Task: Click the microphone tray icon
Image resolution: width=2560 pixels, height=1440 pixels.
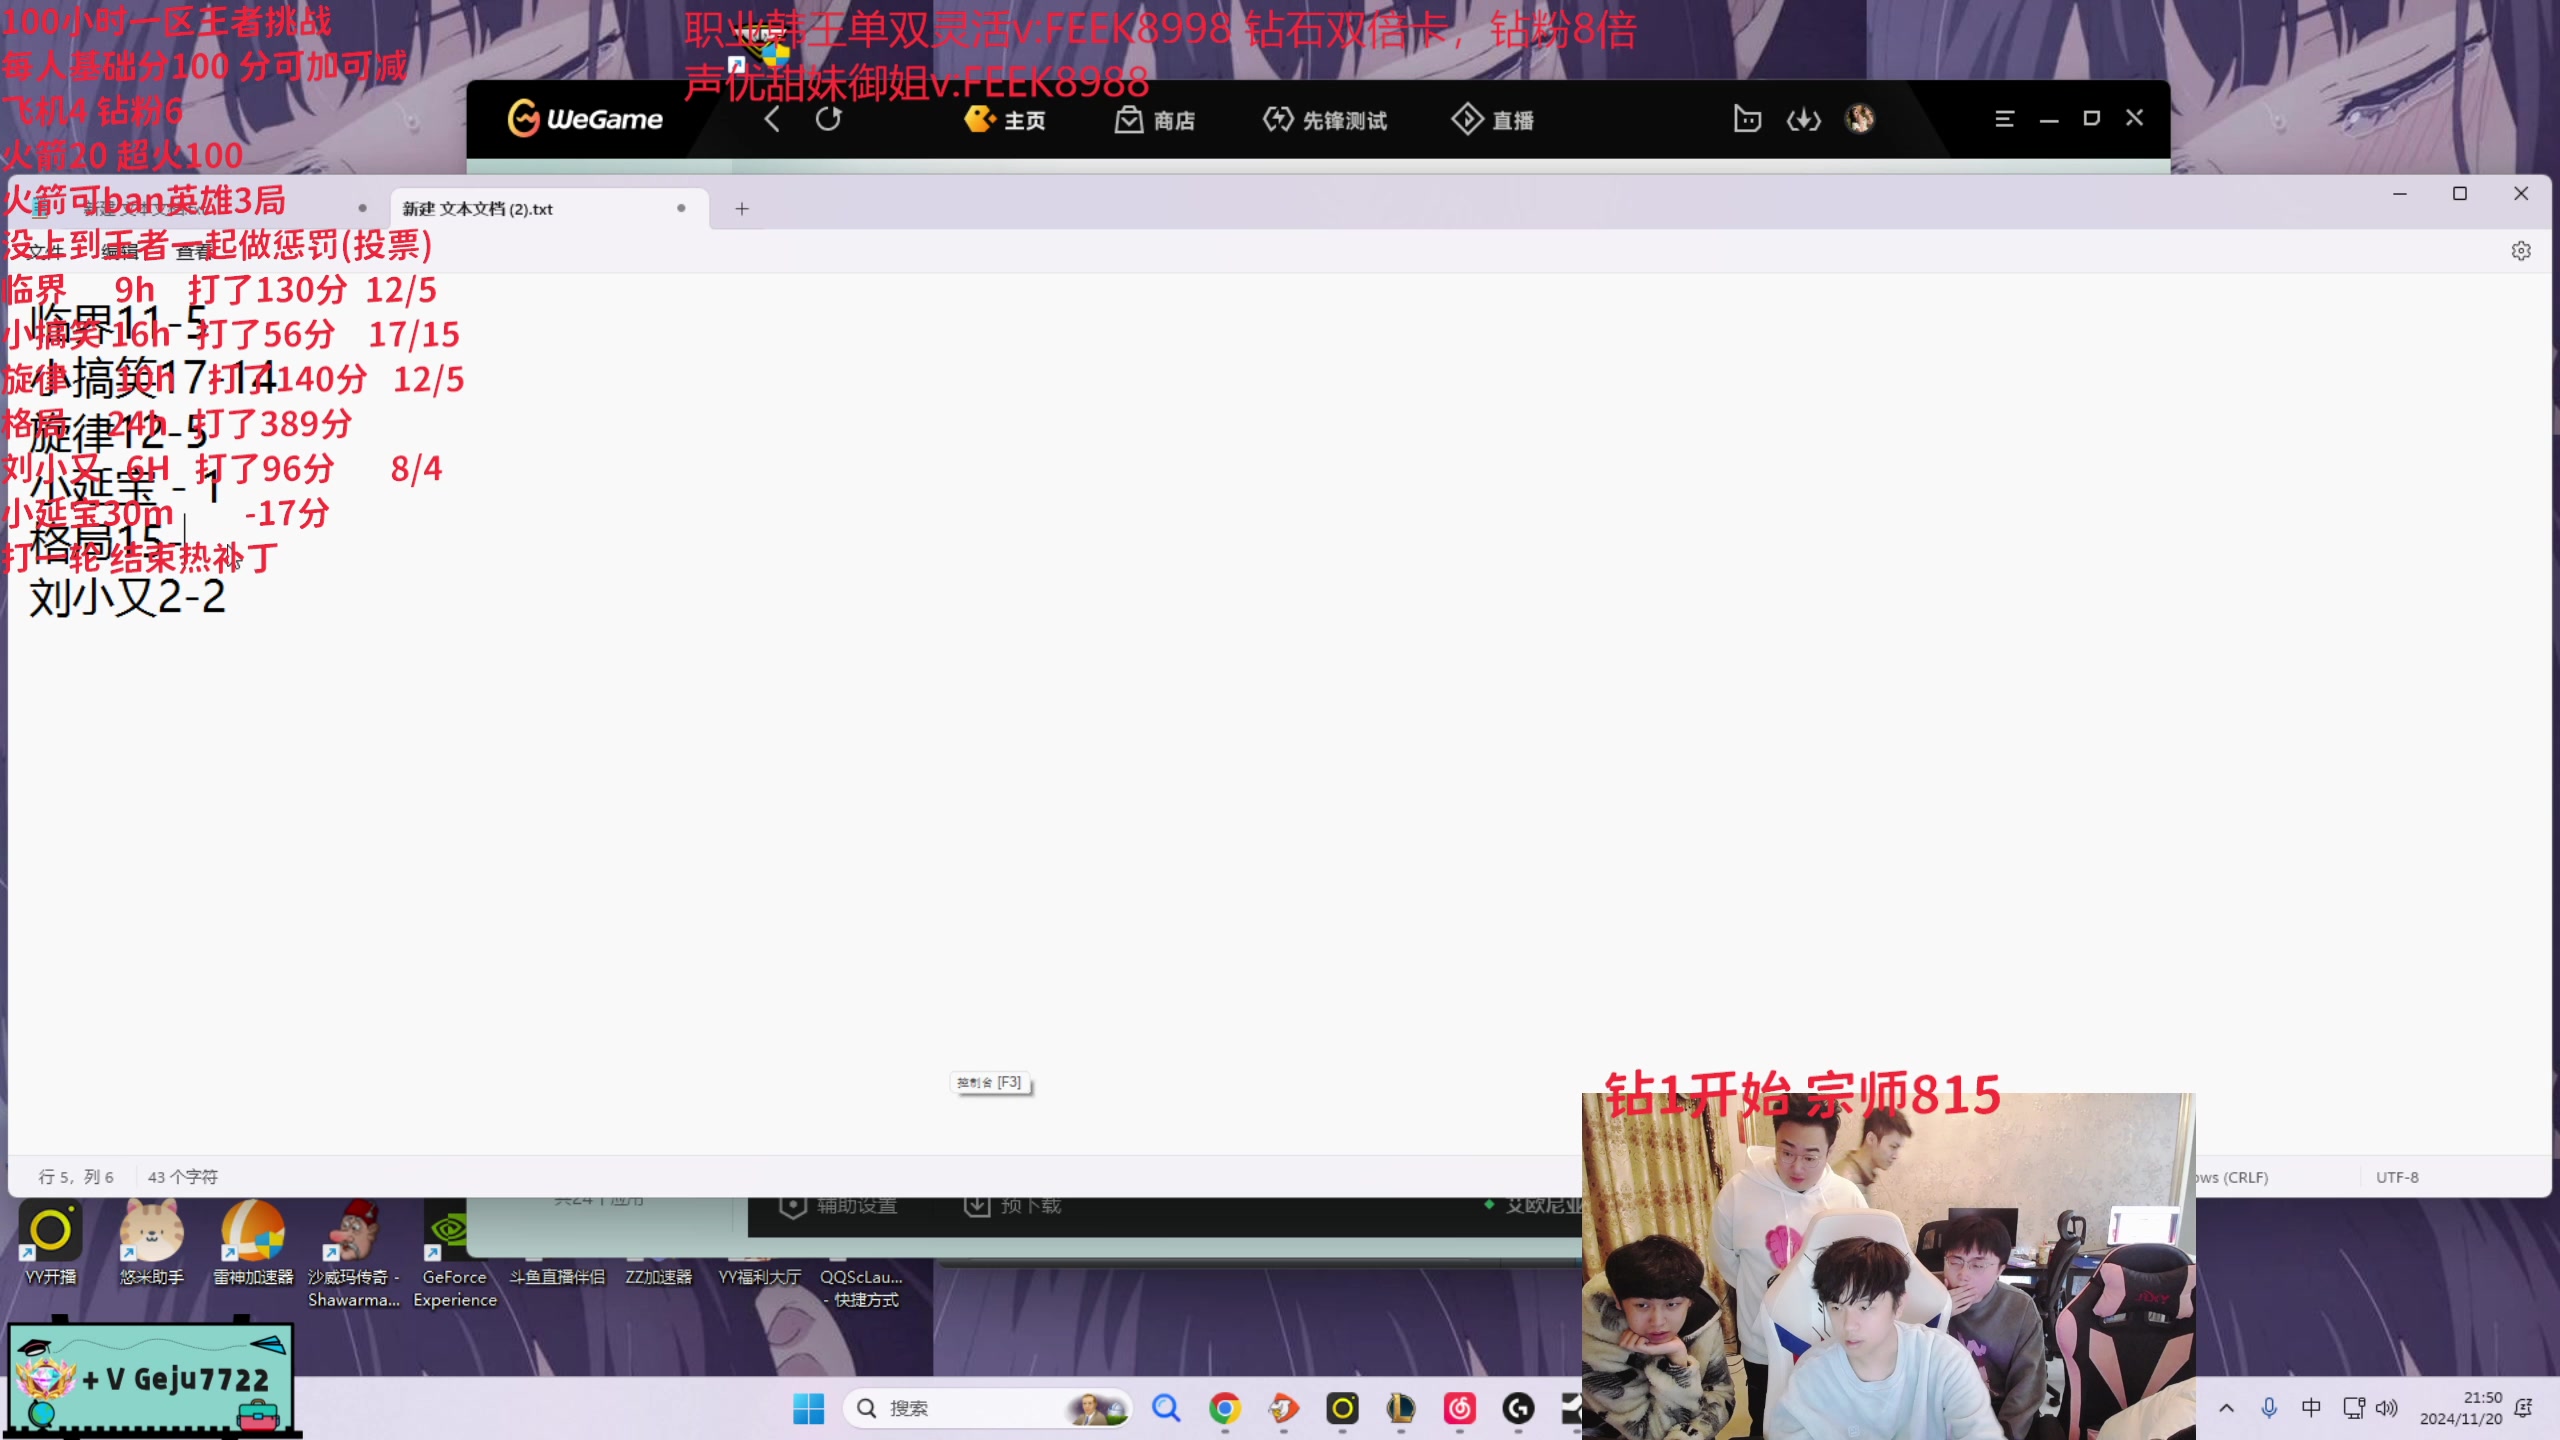Action: coord(2269,1408)
